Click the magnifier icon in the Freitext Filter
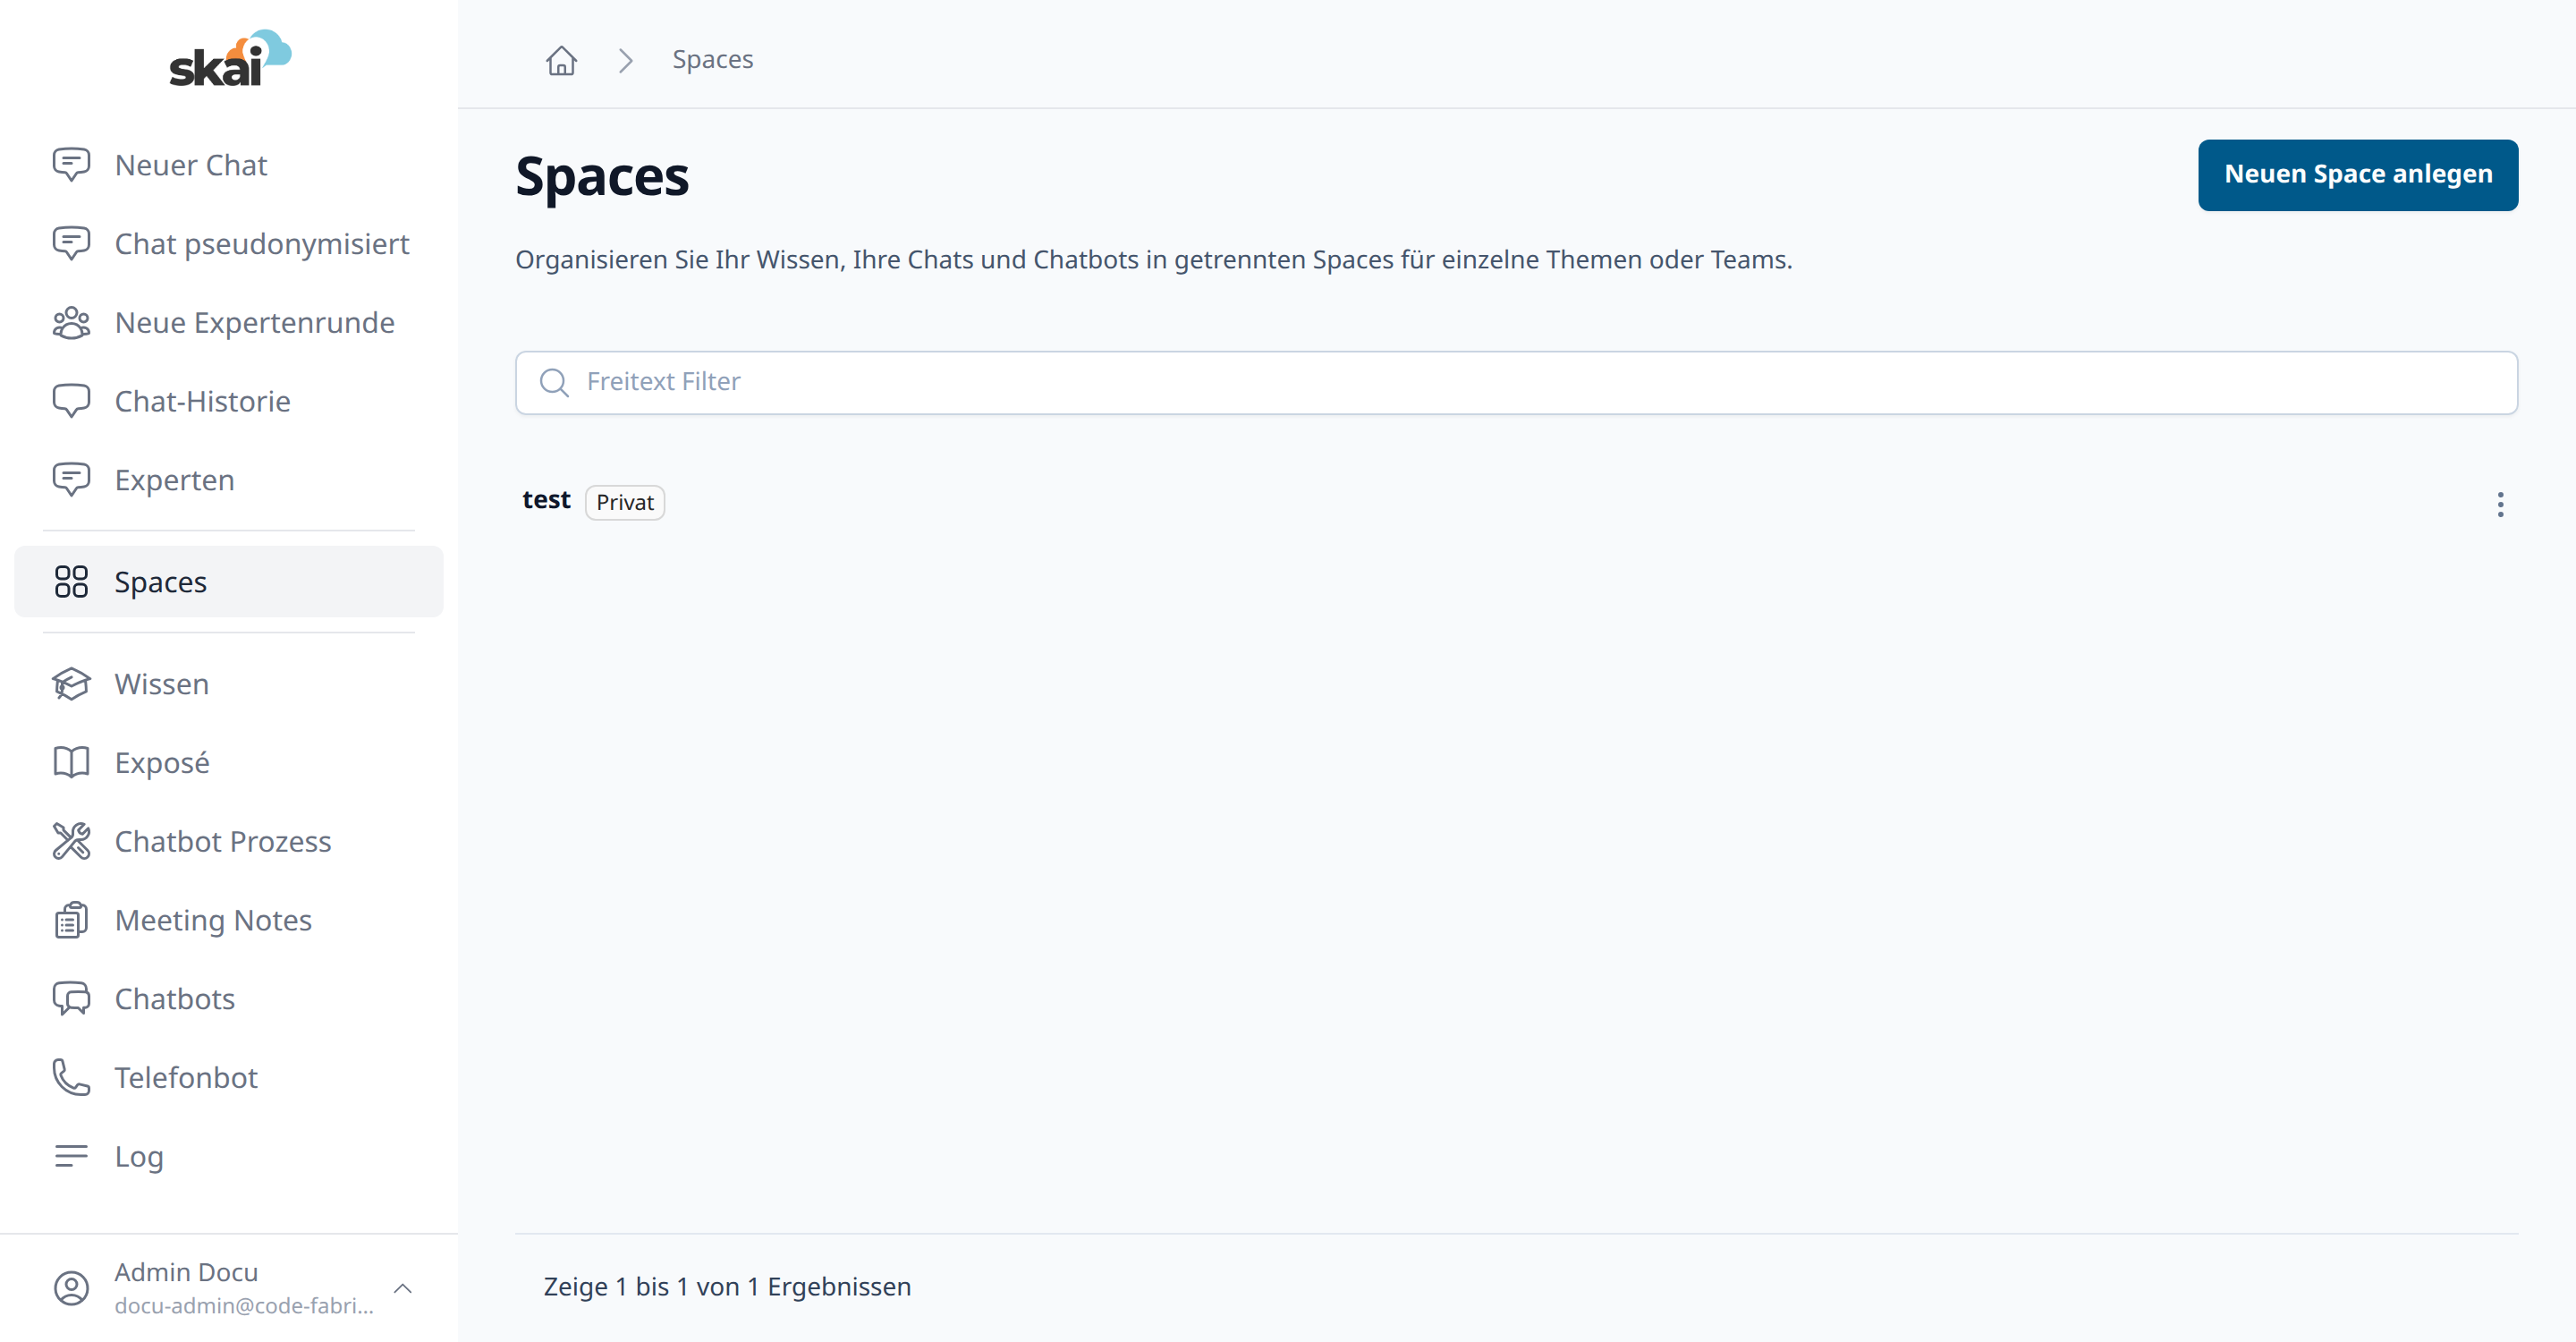Screen dimensions: 2576x1342 click(554, 383)
